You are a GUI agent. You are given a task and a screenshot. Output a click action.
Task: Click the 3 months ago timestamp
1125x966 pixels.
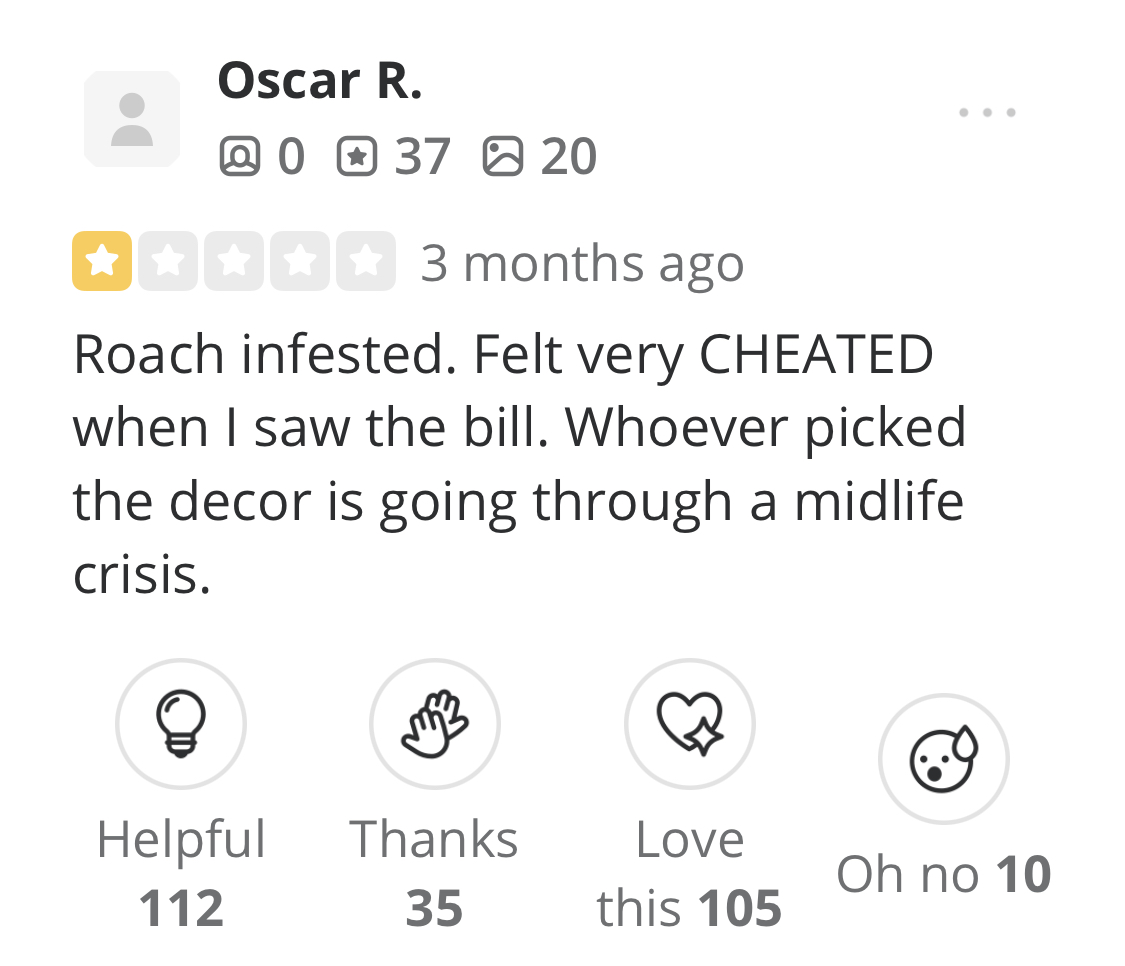[x=583, y=263]
